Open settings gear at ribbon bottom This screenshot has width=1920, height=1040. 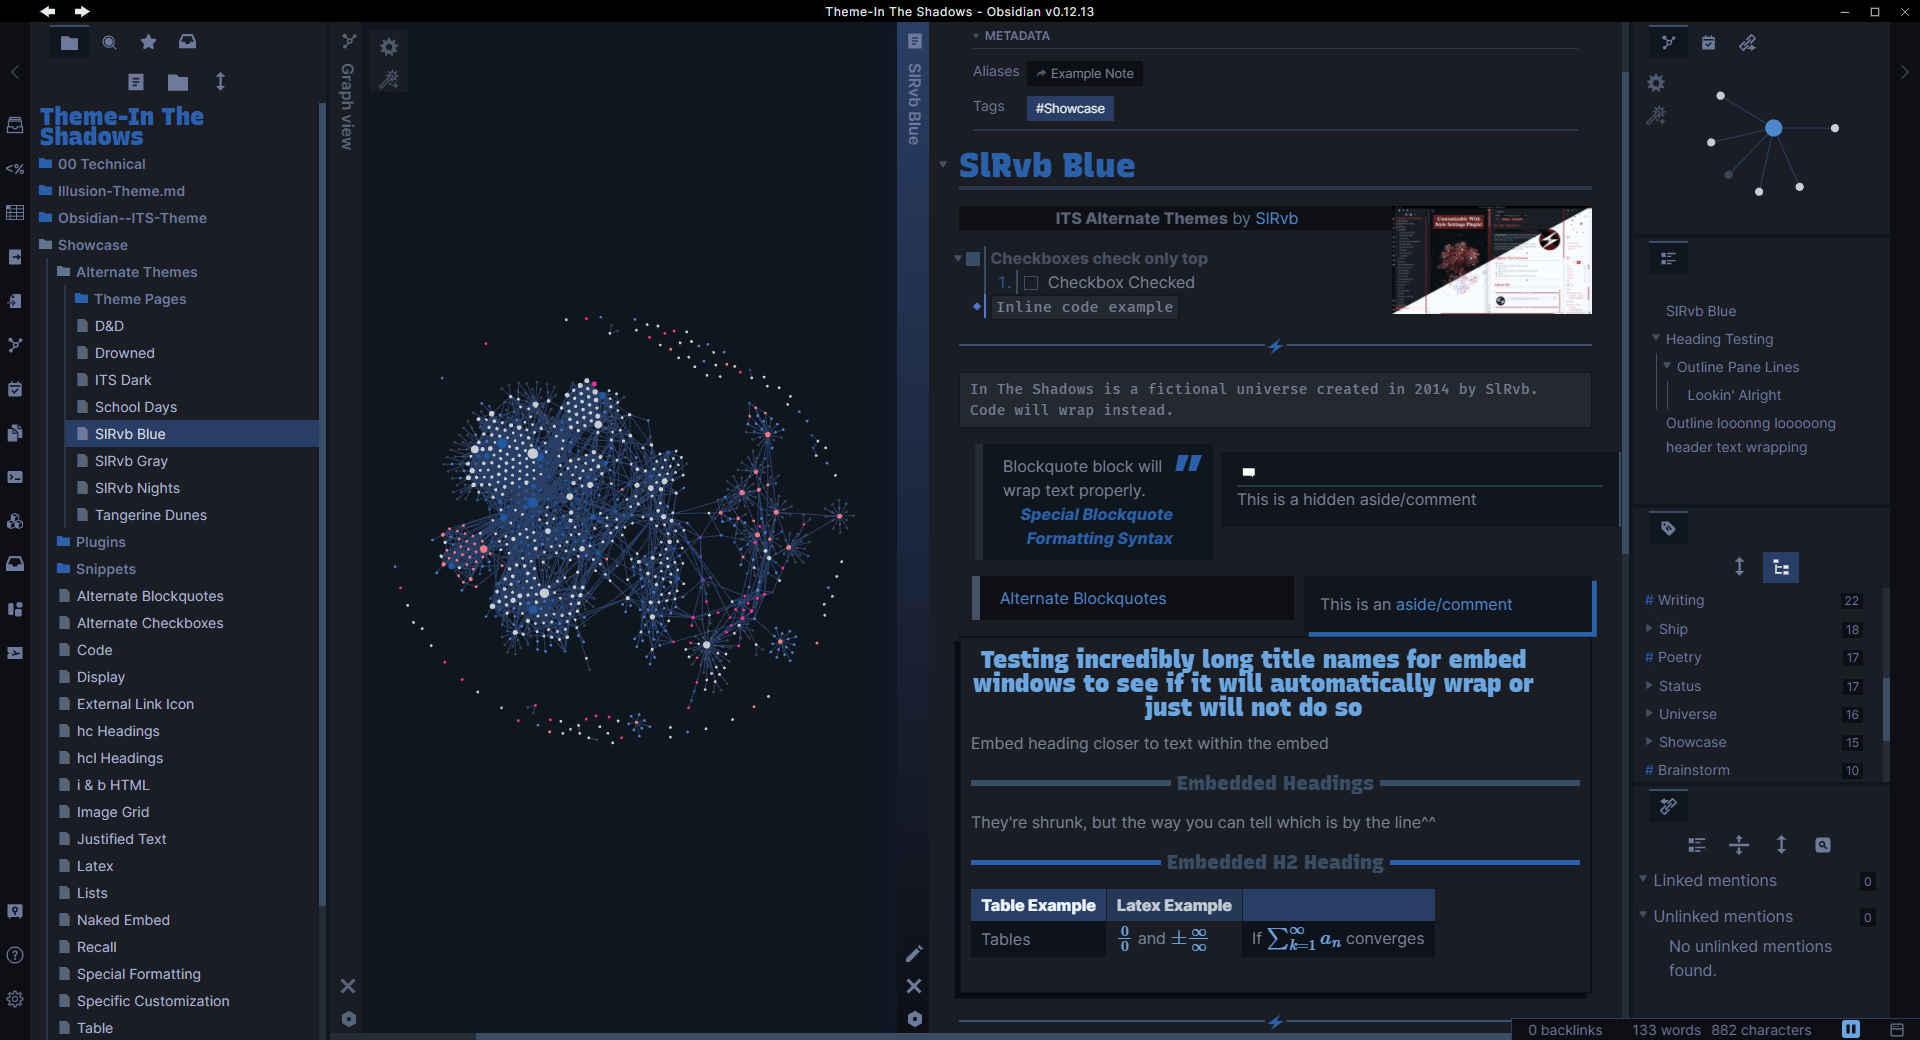point(15,999)
